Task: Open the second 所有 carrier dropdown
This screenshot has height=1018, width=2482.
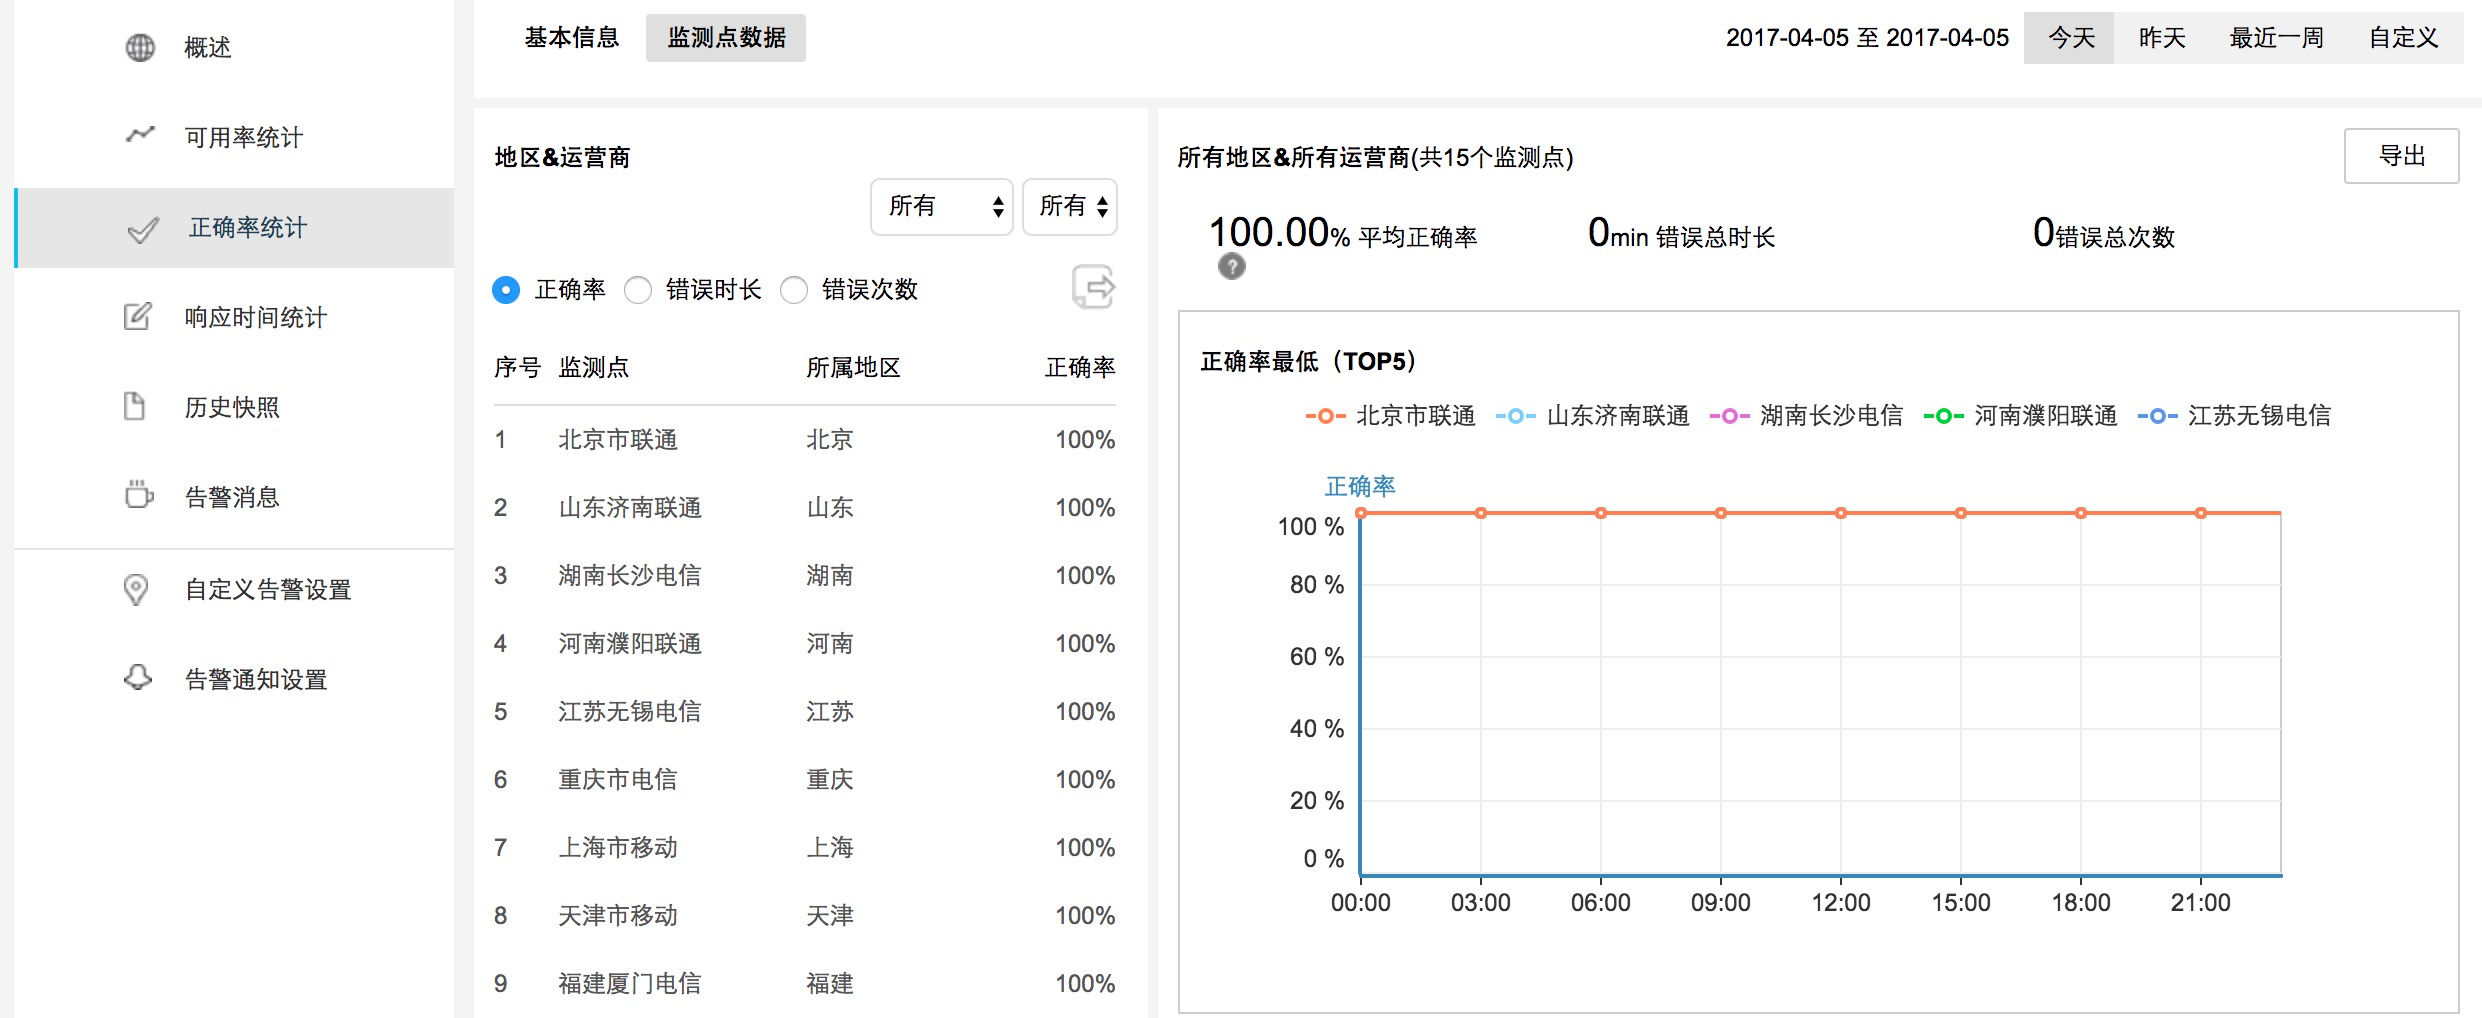Action: [x=1070, y=207]
